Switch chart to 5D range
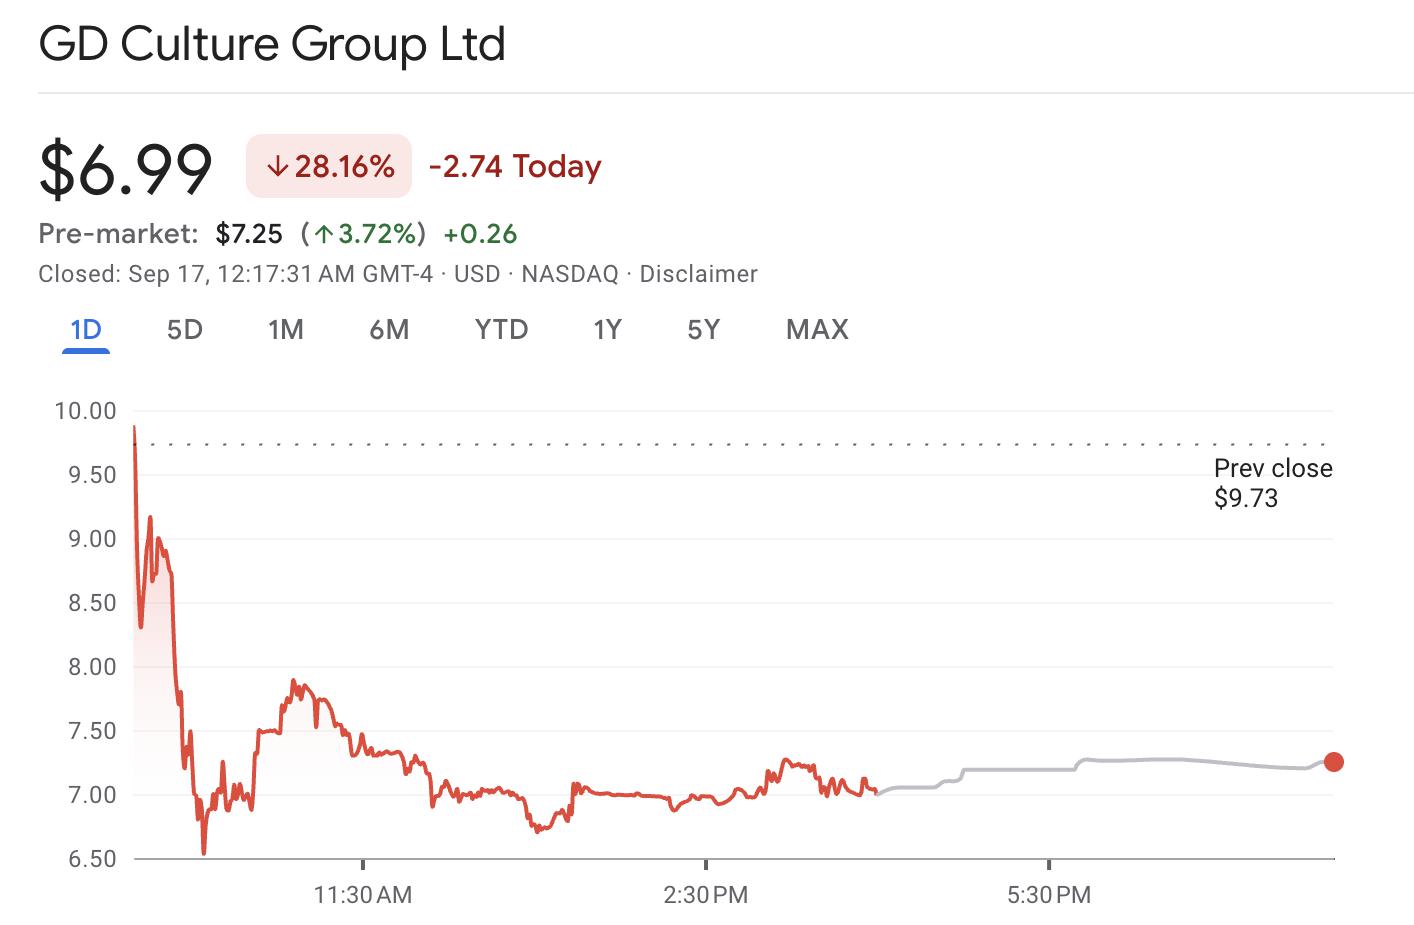This screenshot has width=1414, height=925. [185, 330]
